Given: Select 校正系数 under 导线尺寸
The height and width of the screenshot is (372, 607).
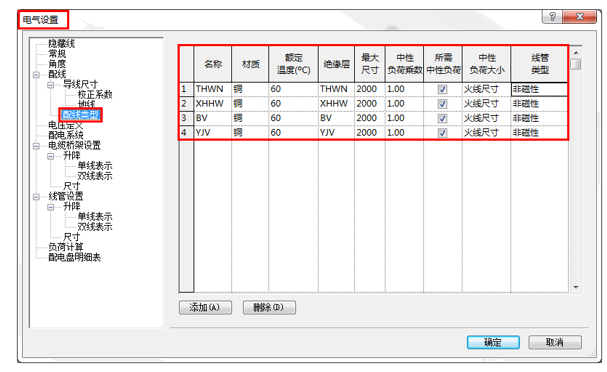Looking at the screenshot, I should tap(95, 94).
